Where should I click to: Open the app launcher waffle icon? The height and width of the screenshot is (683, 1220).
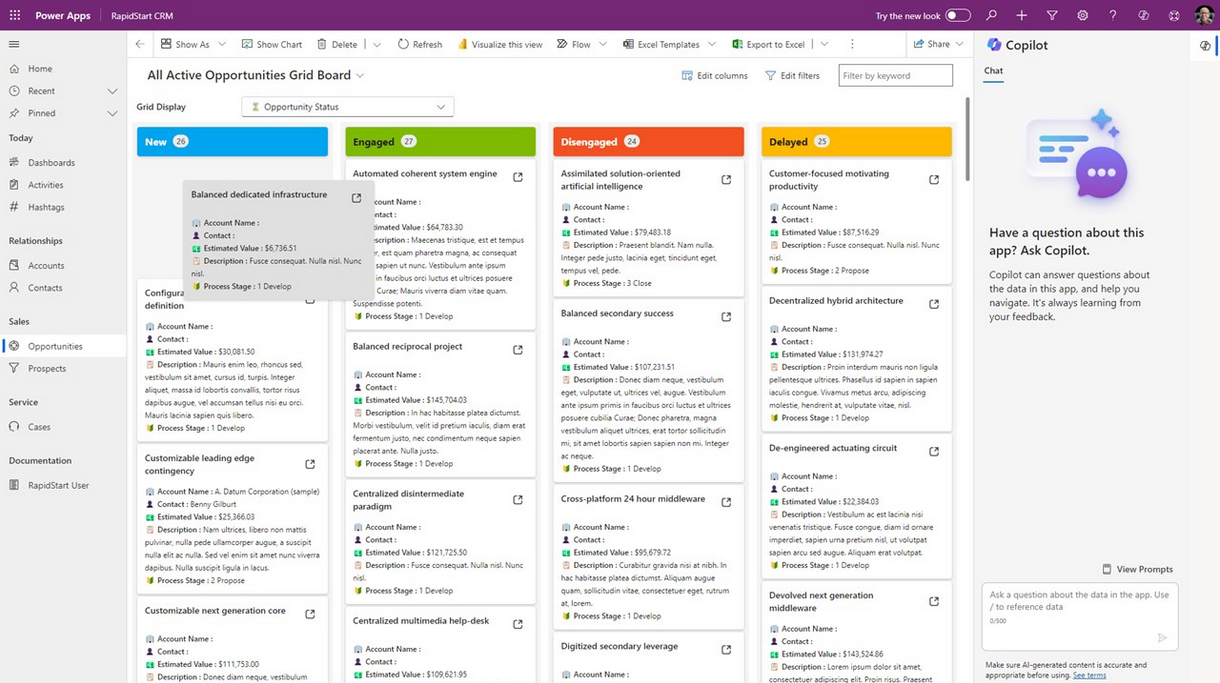tap(14, 16)
